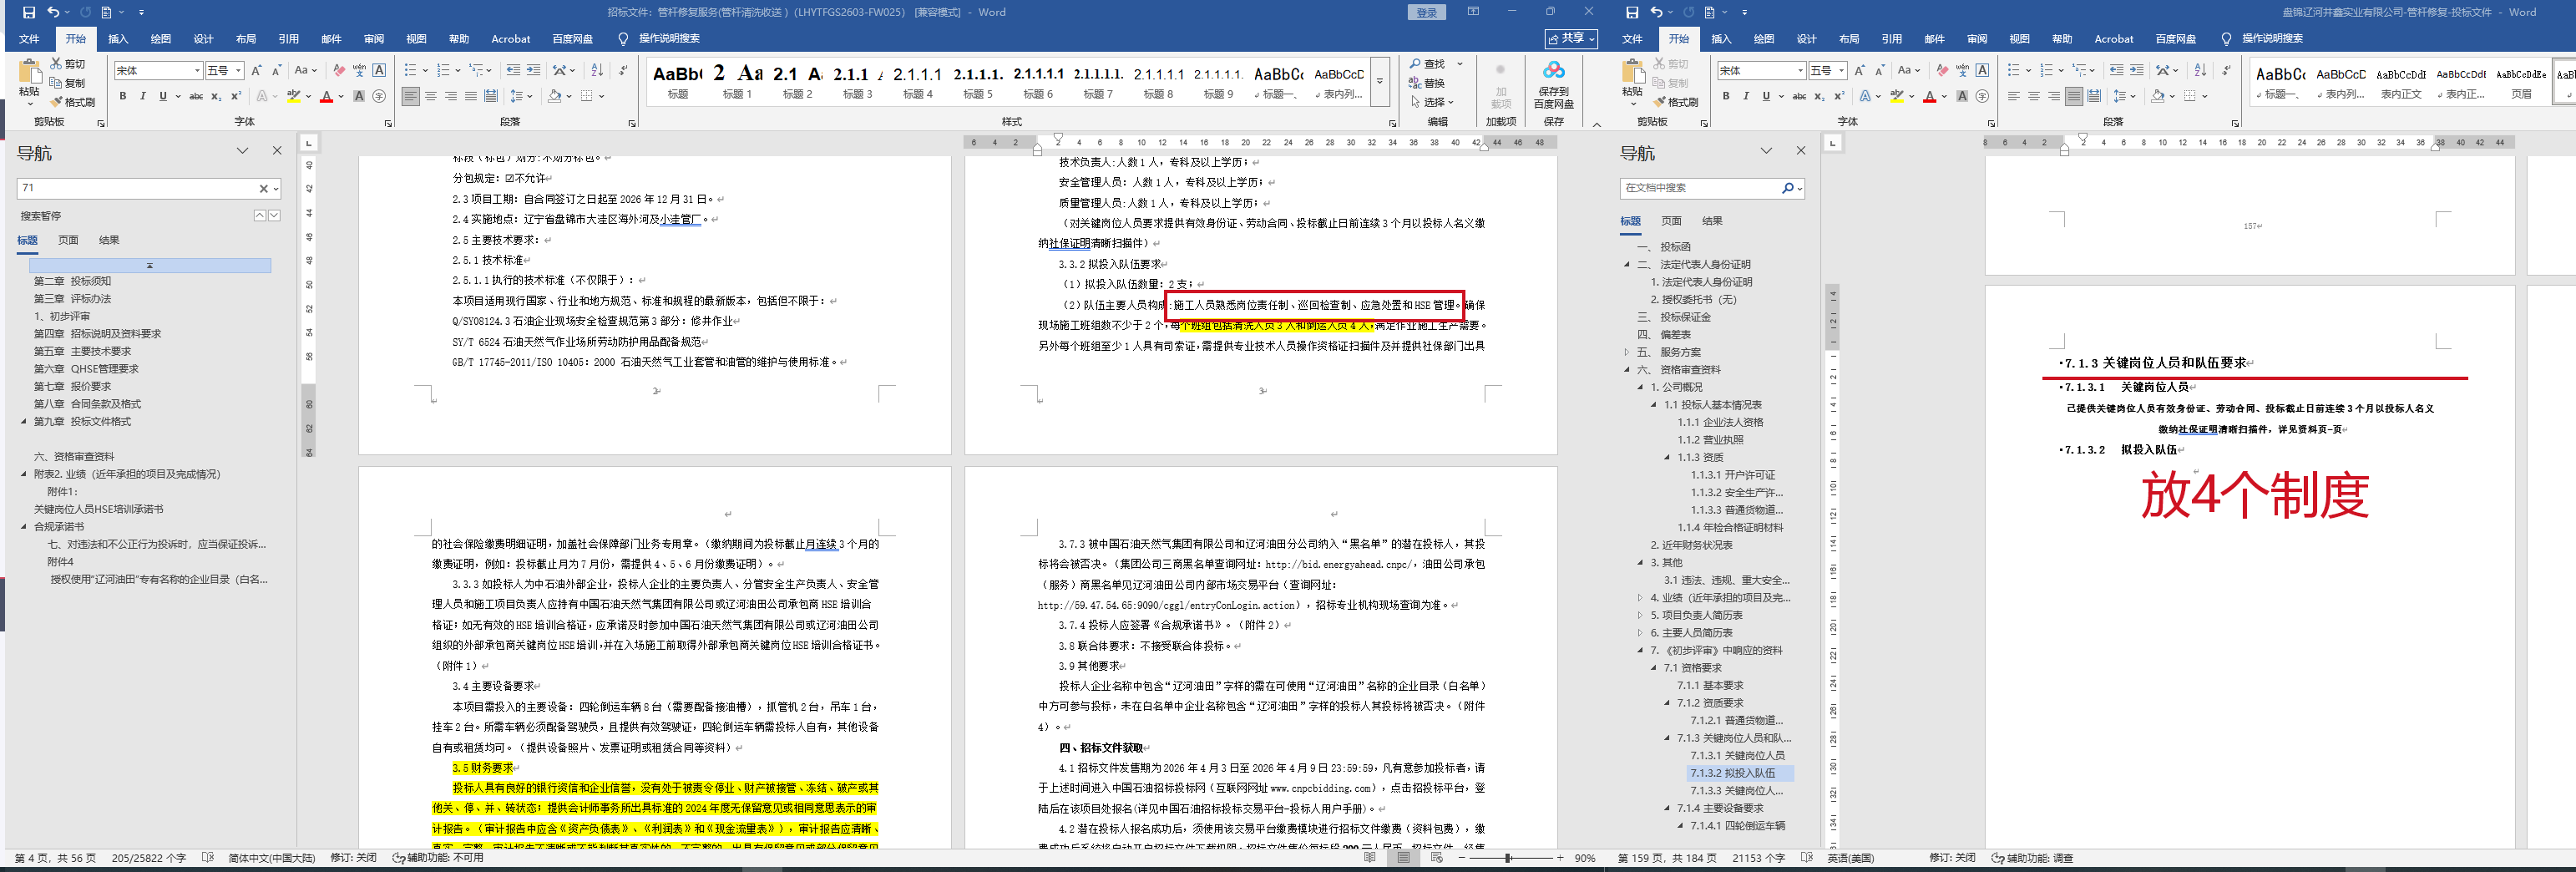Collapse 第九章 投标文件格式 in left navigation

[24, 422]
